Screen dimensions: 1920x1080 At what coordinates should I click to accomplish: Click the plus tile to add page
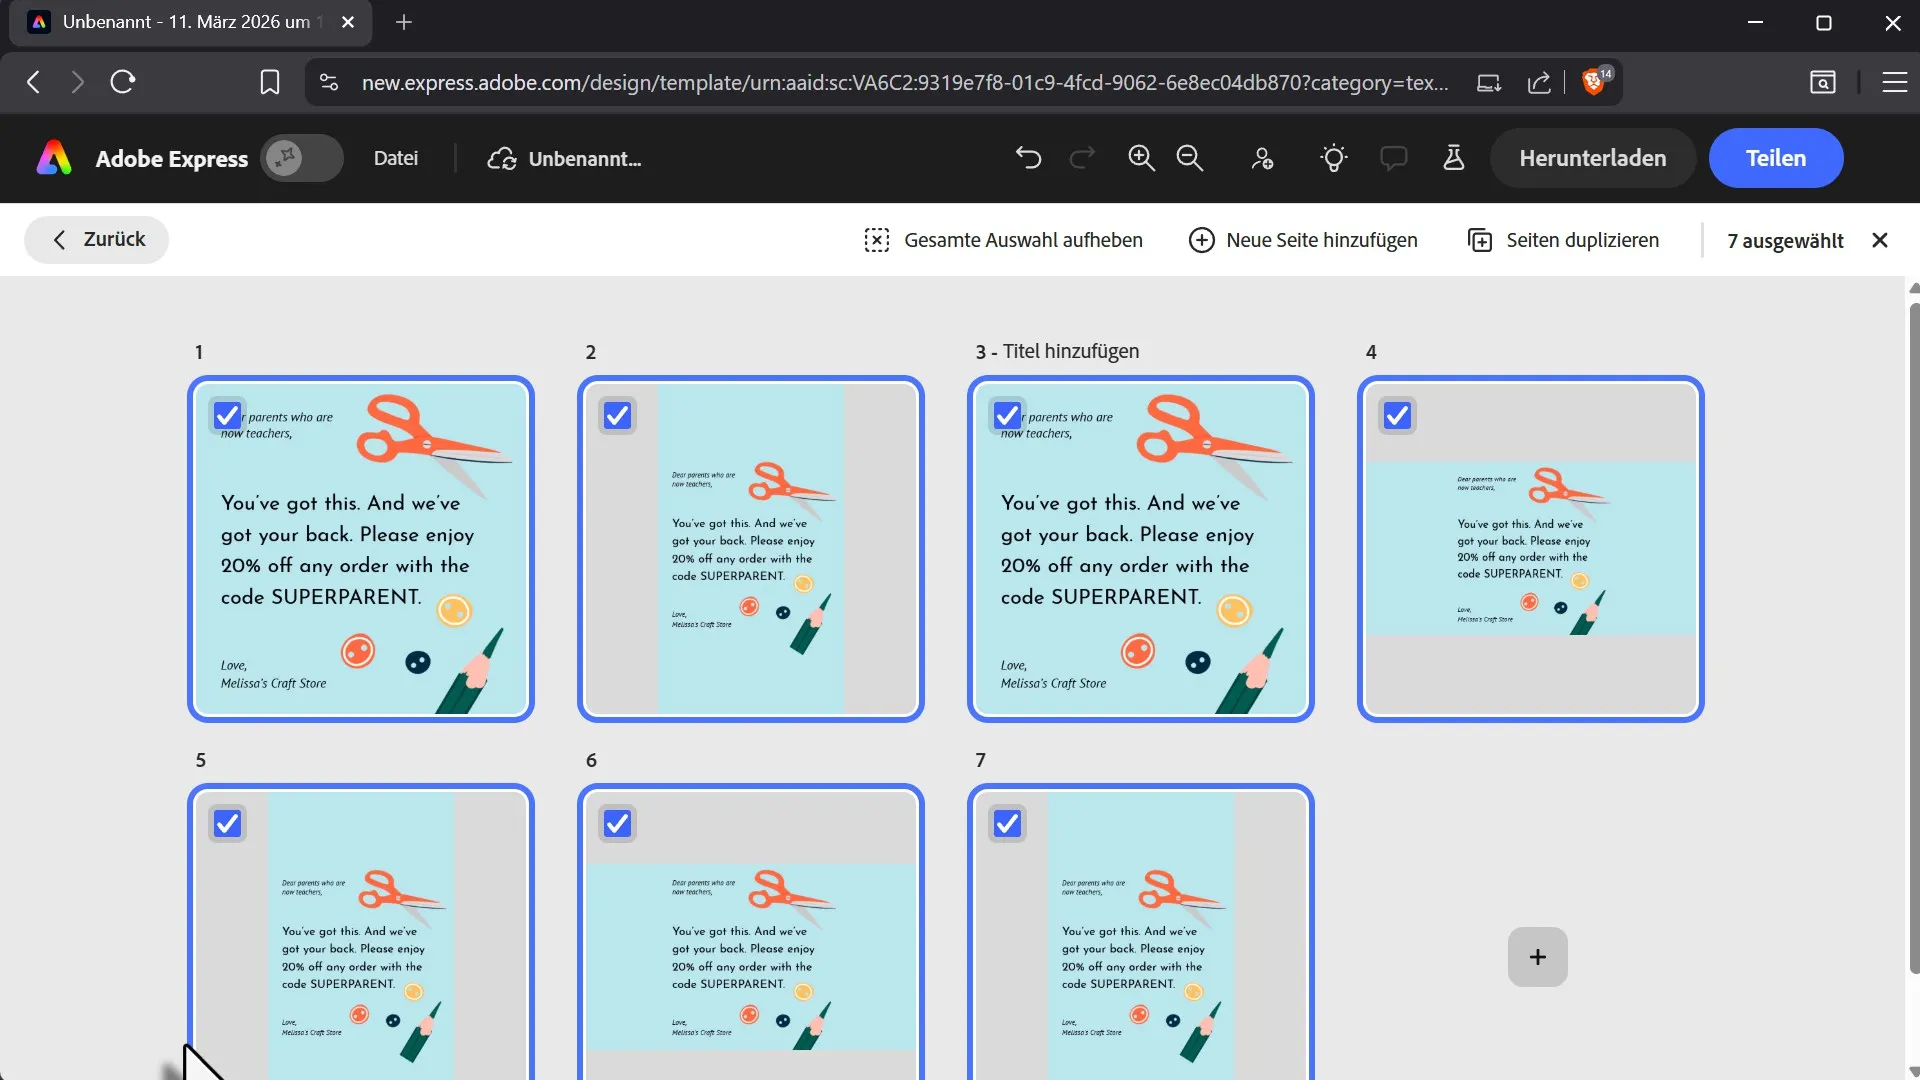pos(1537,957)
